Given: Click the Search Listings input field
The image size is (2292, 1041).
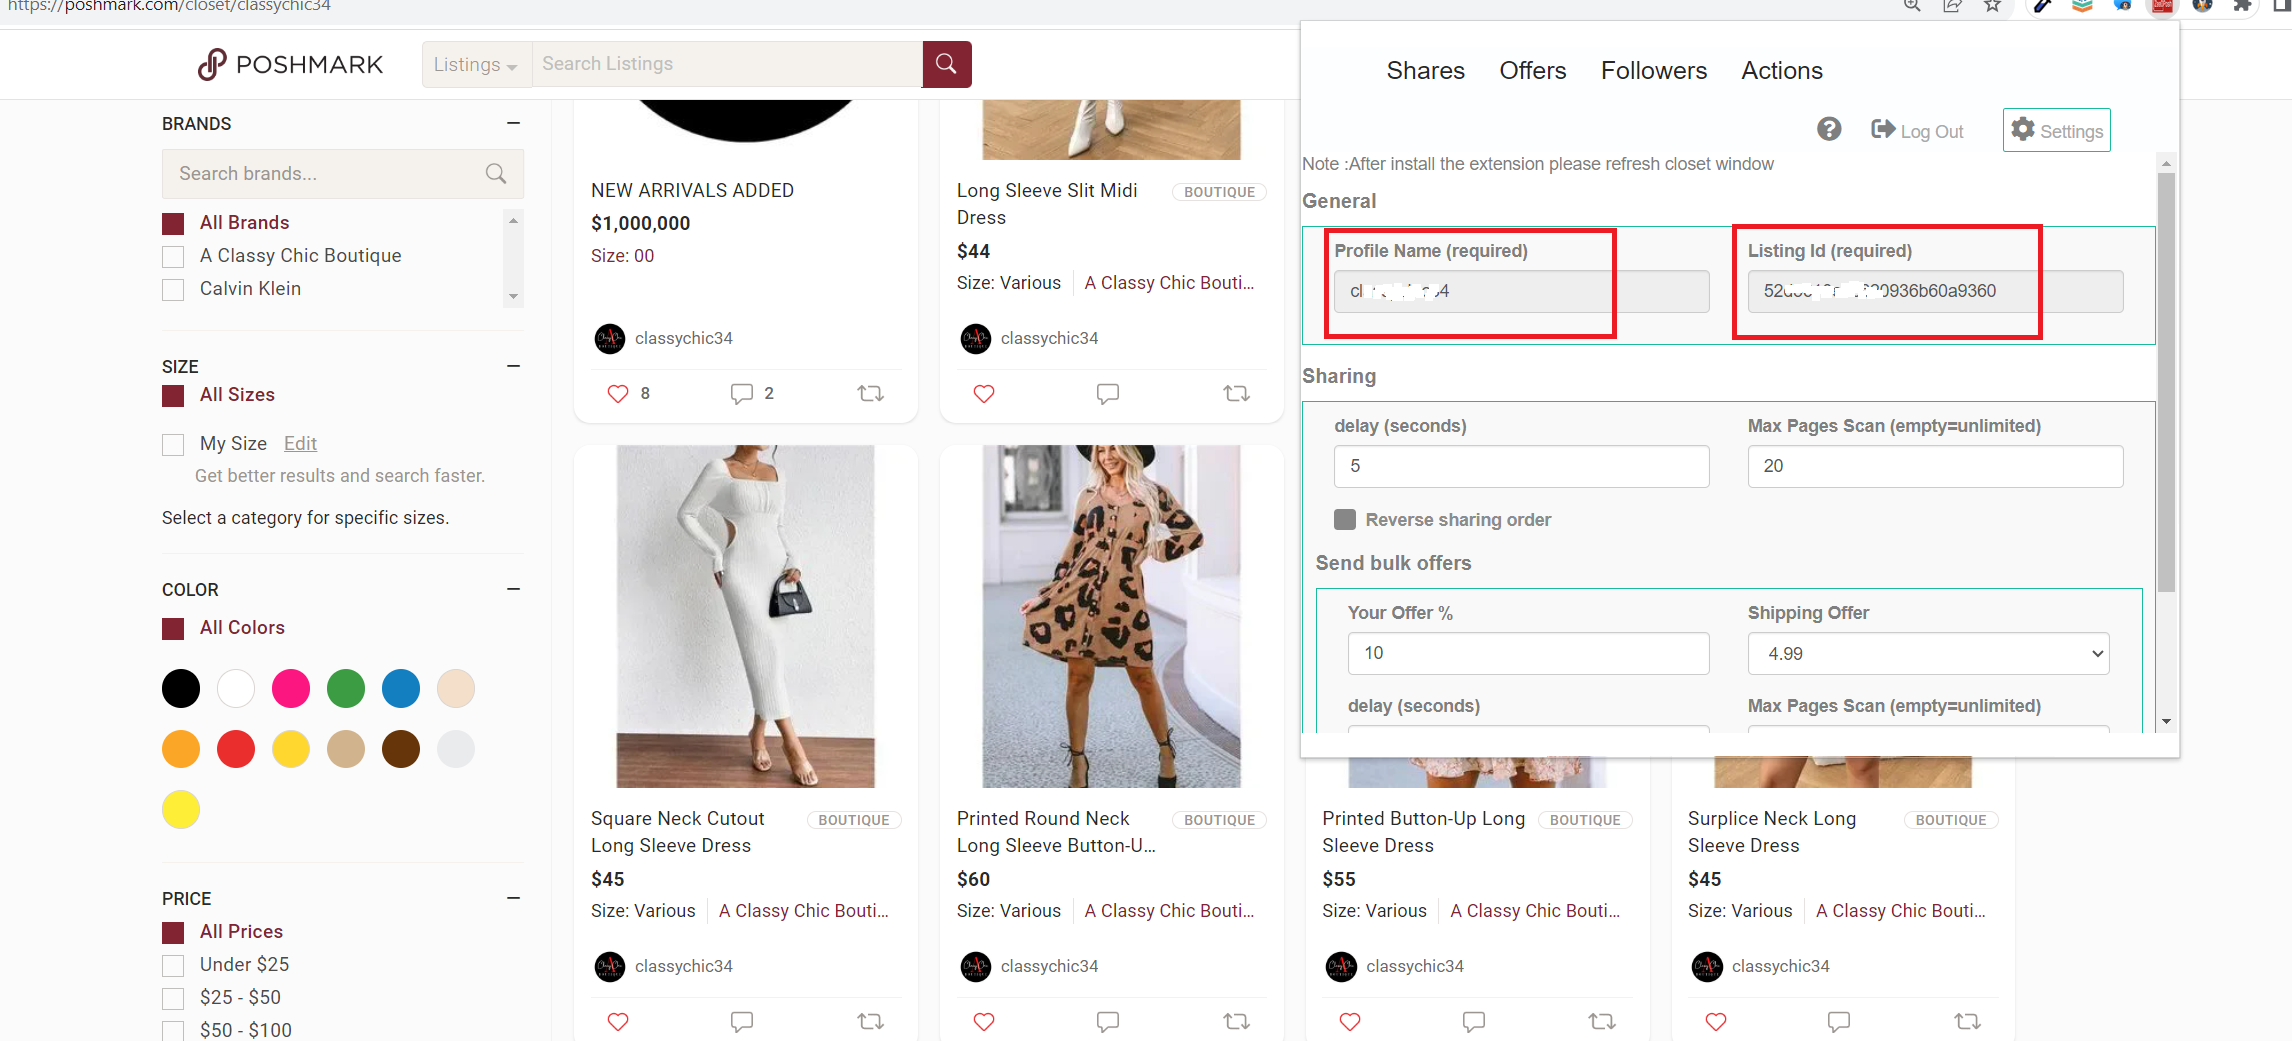Looking at the screenshot, I should [727, 64].
